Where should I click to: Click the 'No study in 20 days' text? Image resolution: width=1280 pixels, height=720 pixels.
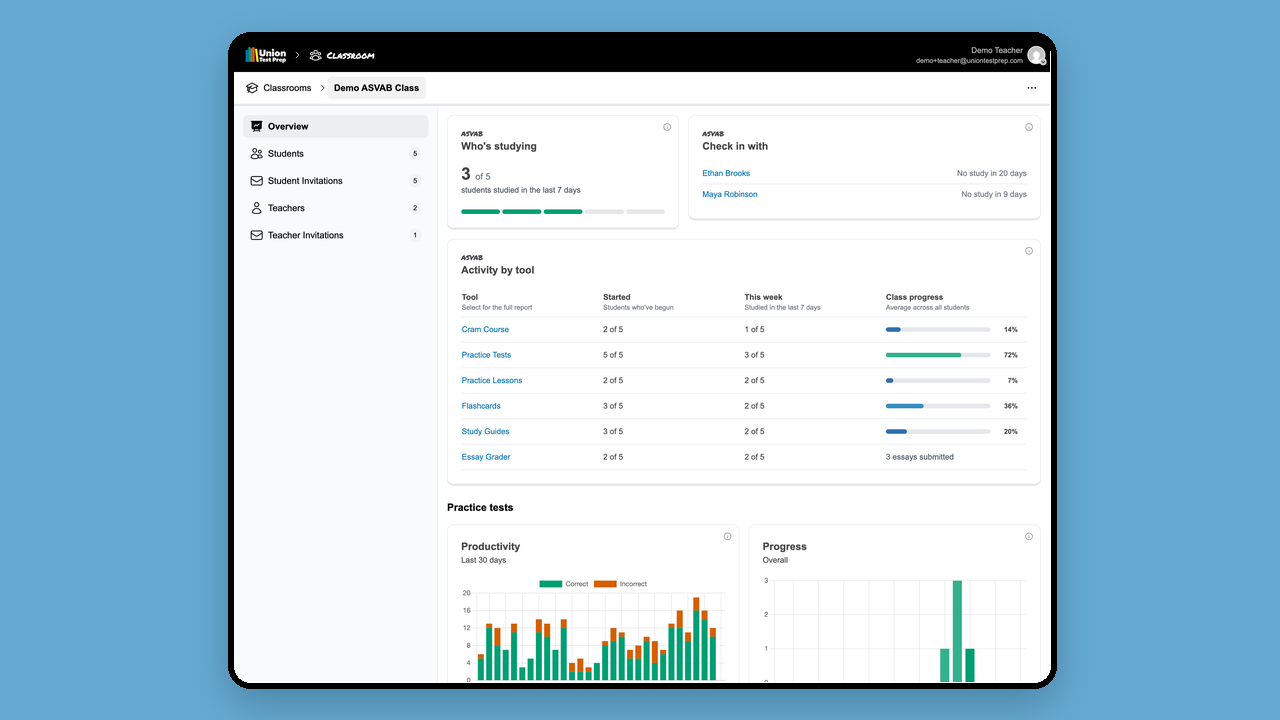(992, 174)
